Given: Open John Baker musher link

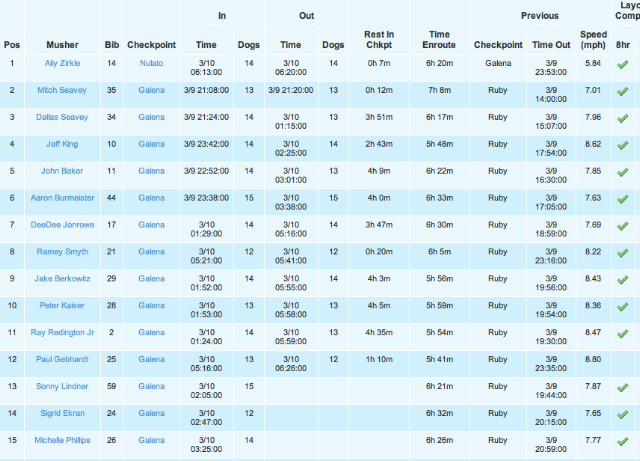Looking at the screenshot, I should tap(62, 171).
